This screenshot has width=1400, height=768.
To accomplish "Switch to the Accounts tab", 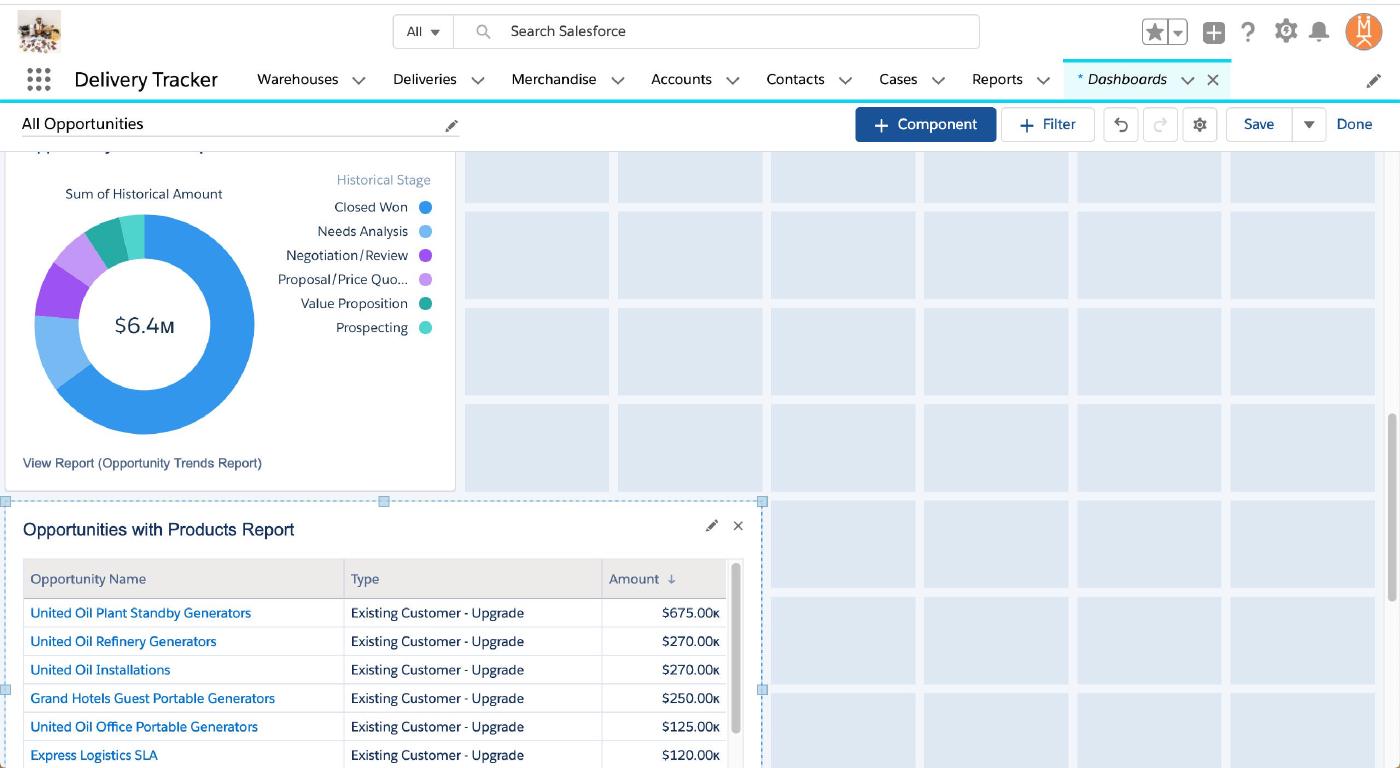I will [681, 80].
